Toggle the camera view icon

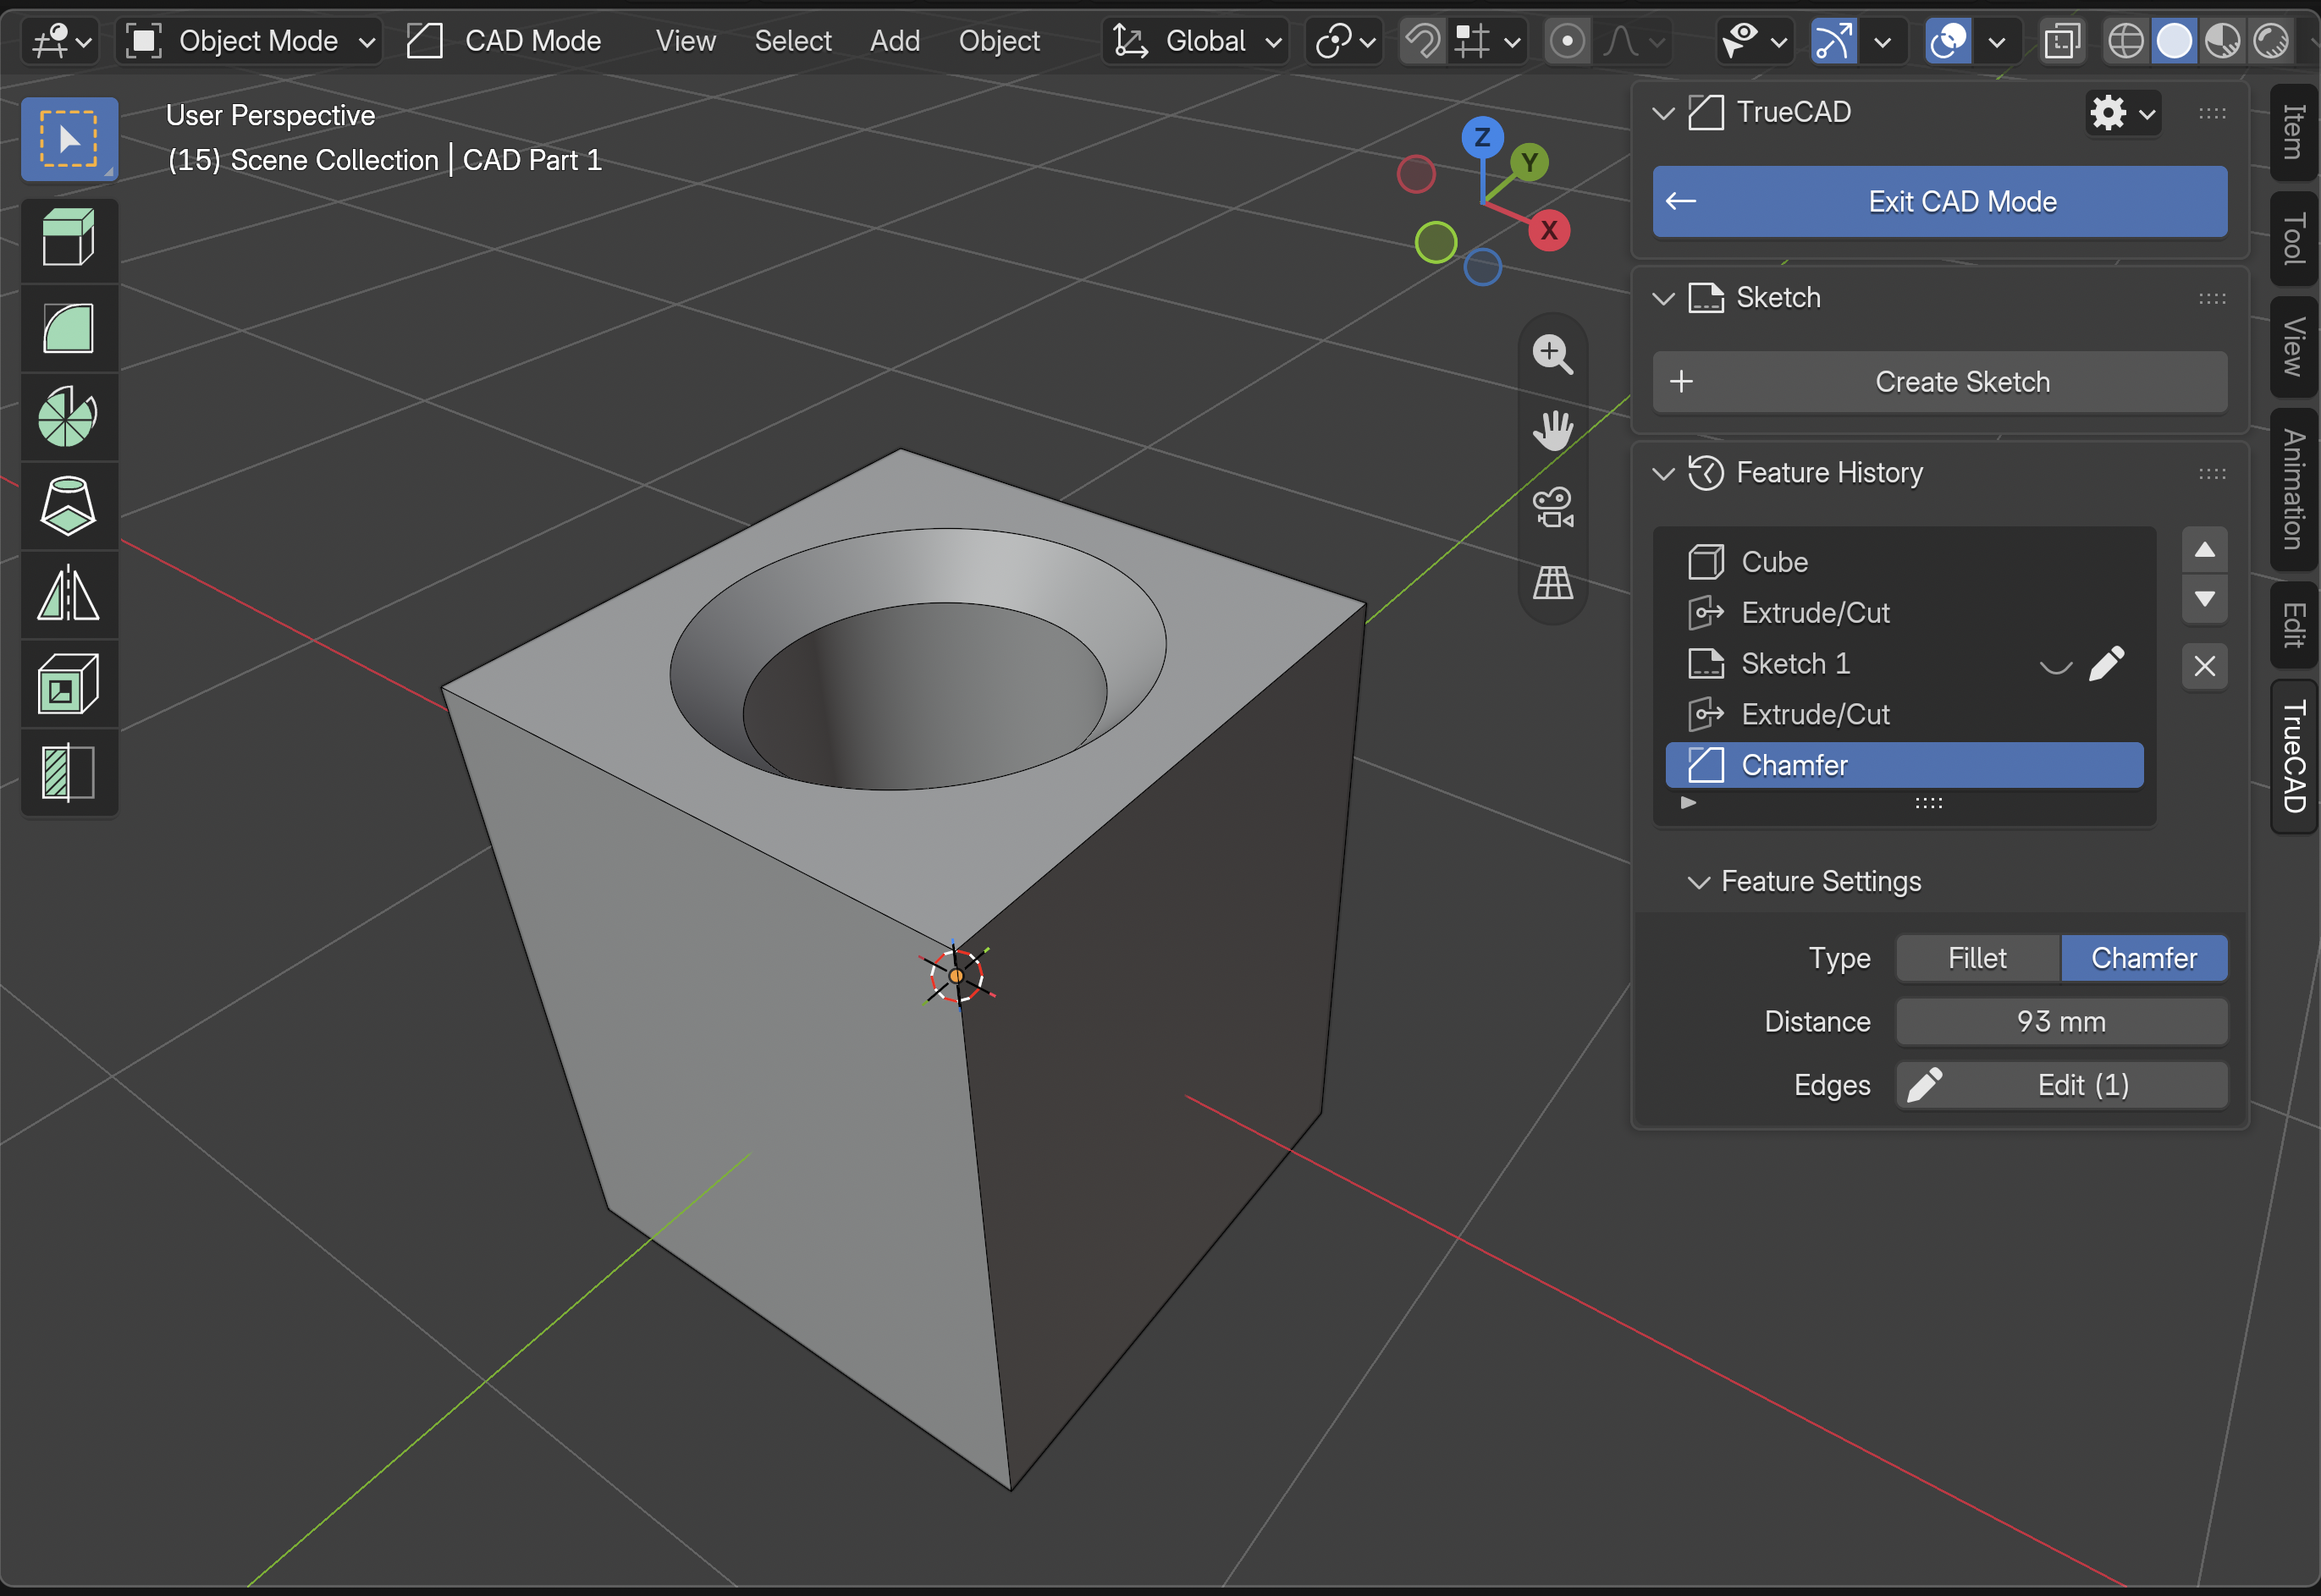click(x=1552, y=507)
